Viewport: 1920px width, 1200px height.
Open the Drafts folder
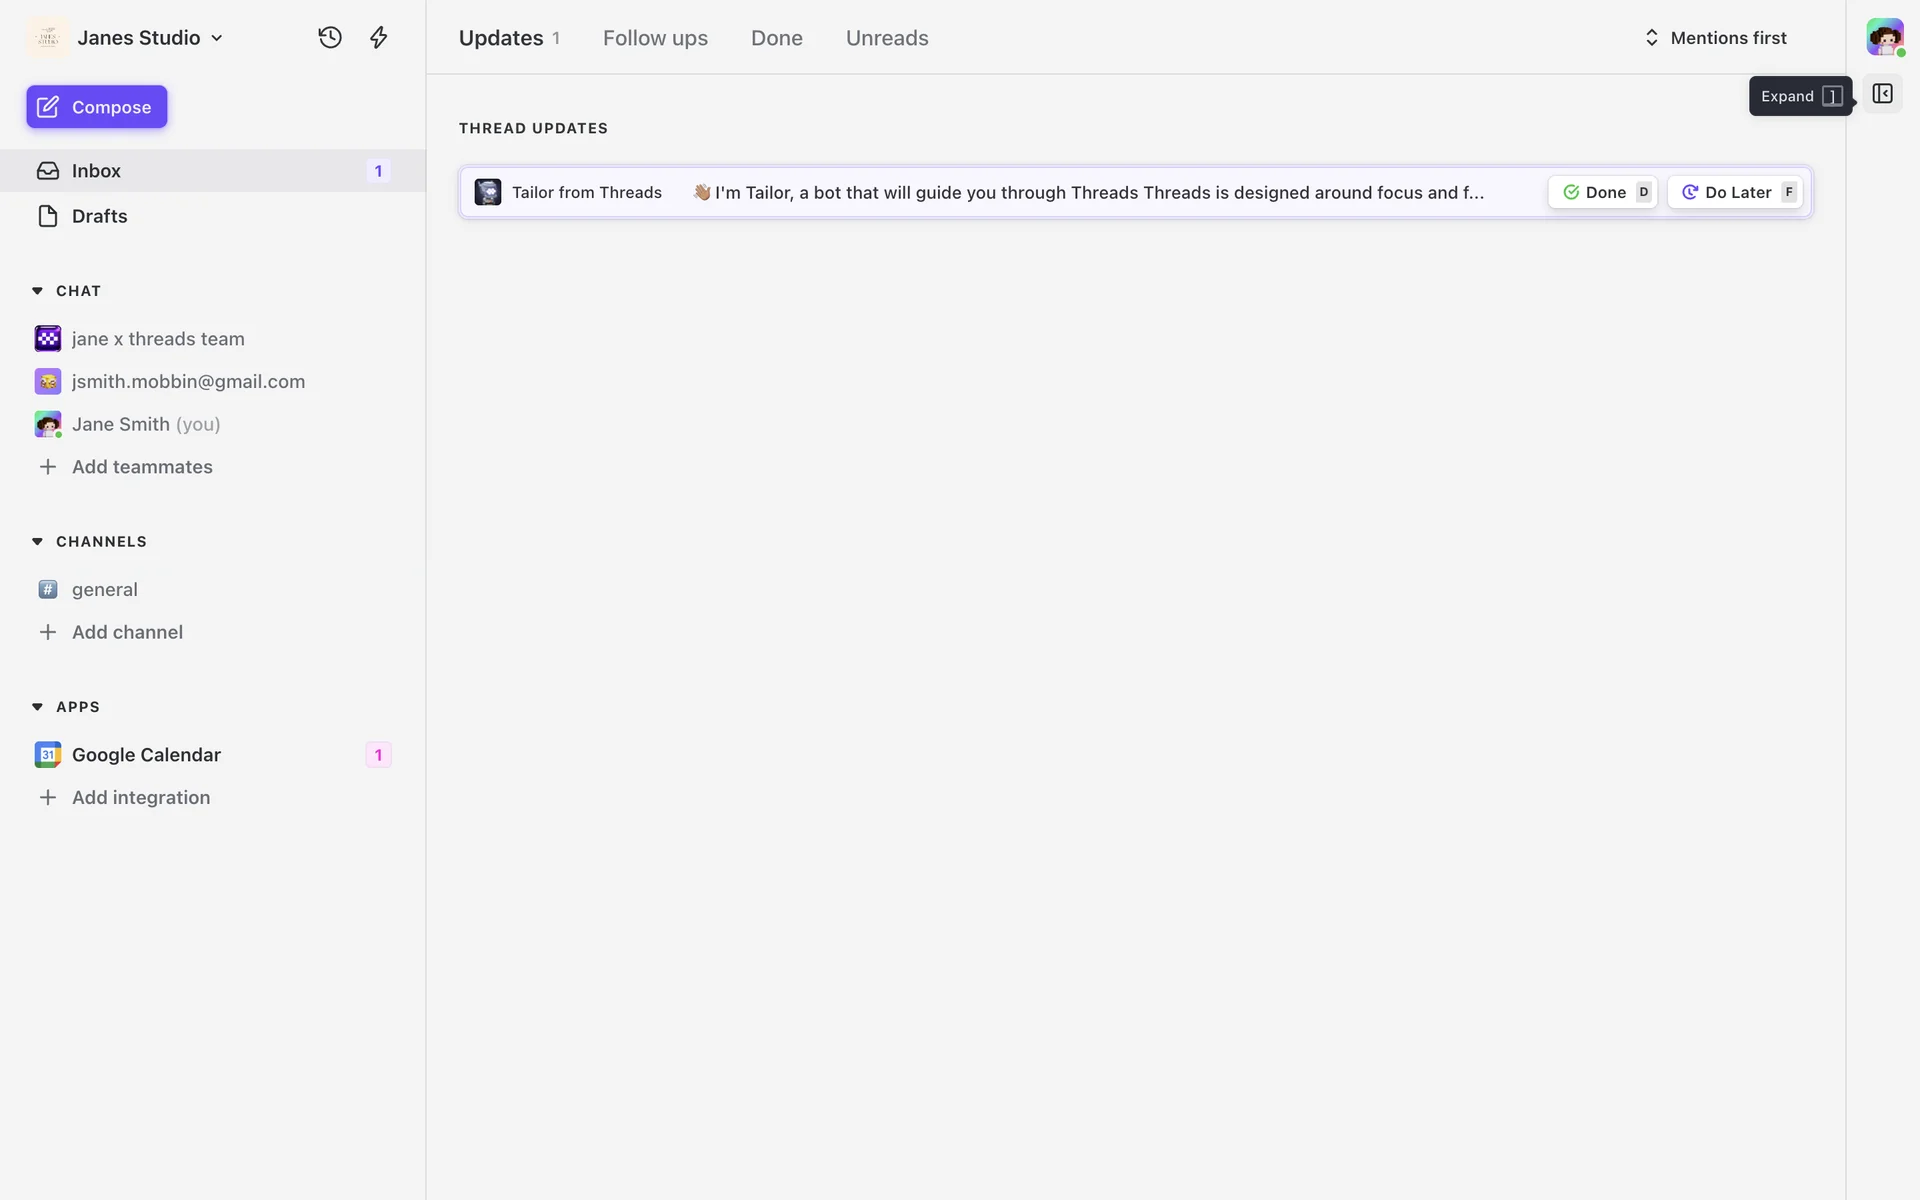point(99,216)
